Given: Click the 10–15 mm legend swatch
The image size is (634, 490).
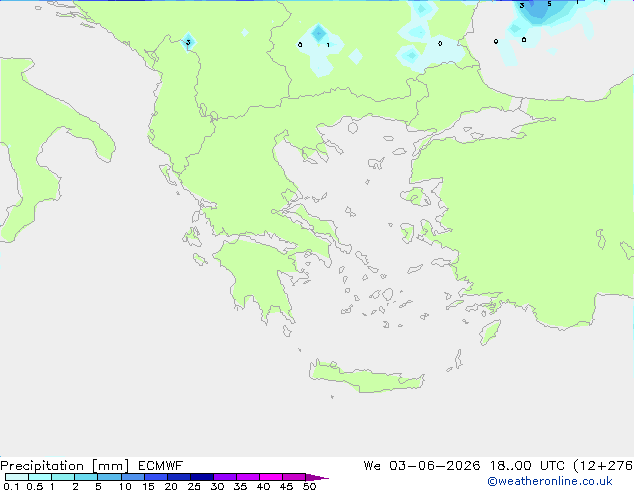Looking at the screenshot, I should click(132, 477).
